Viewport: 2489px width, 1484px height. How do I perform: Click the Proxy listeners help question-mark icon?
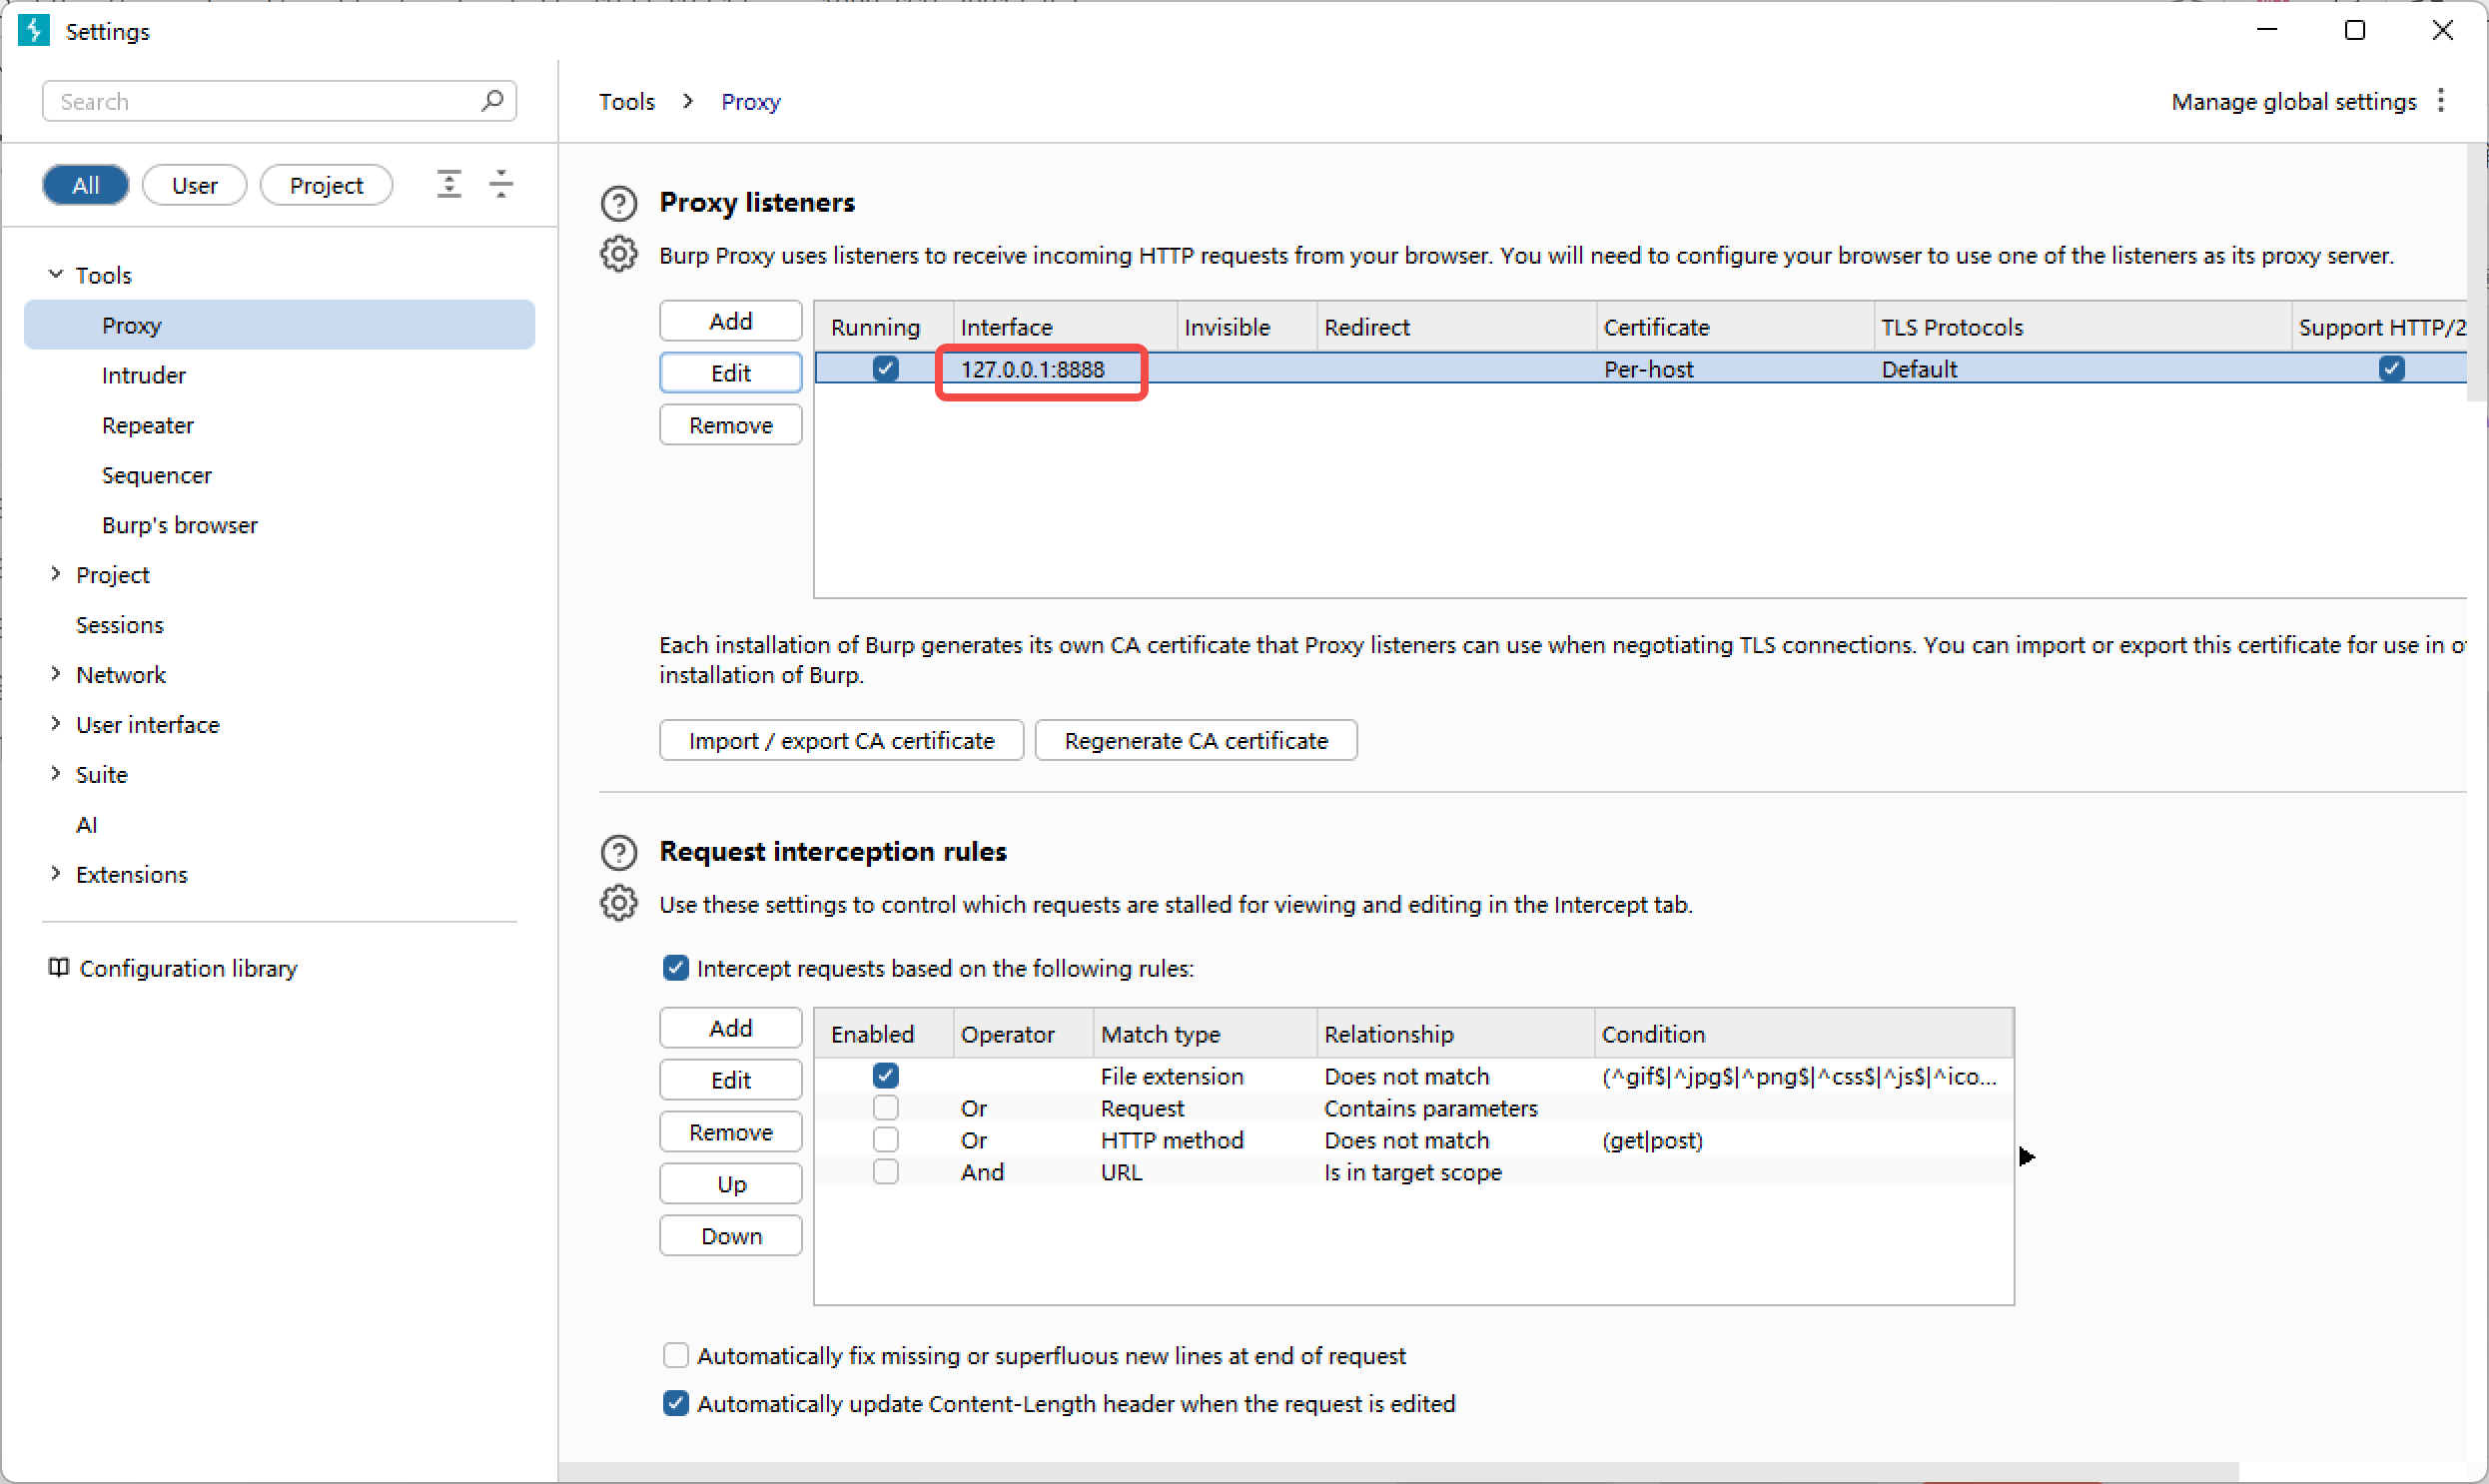[x=618, y=203]
